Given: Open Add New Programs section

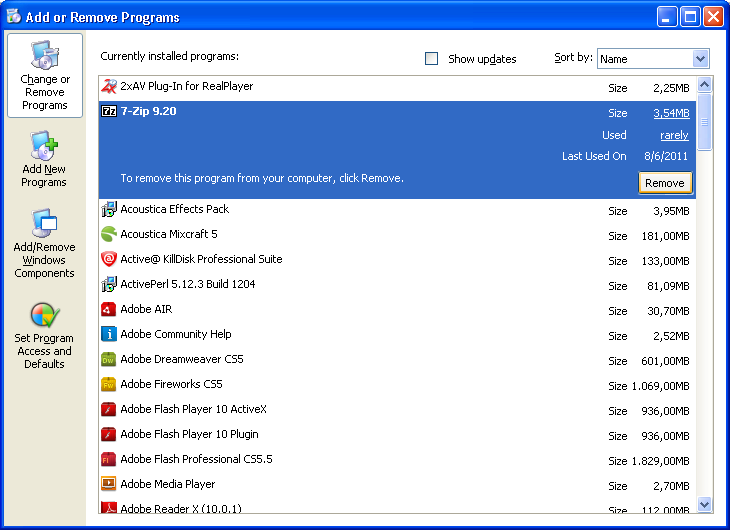Looking at the screenshot, I should pos(44,159).
